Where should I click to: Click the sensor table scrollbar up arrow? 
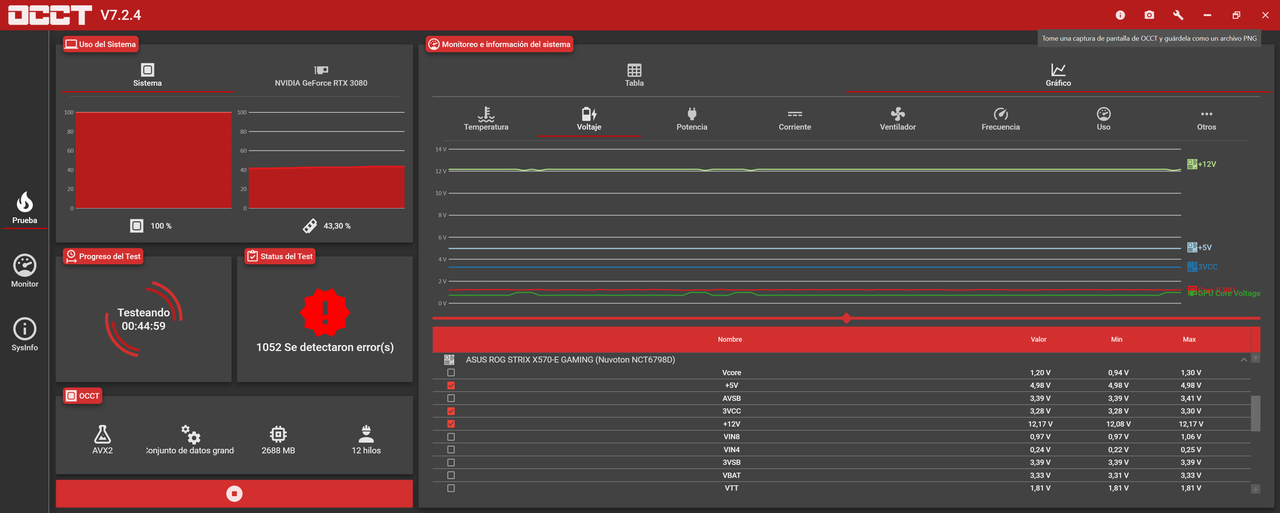pyautogui.click(x=1256, y=358)
